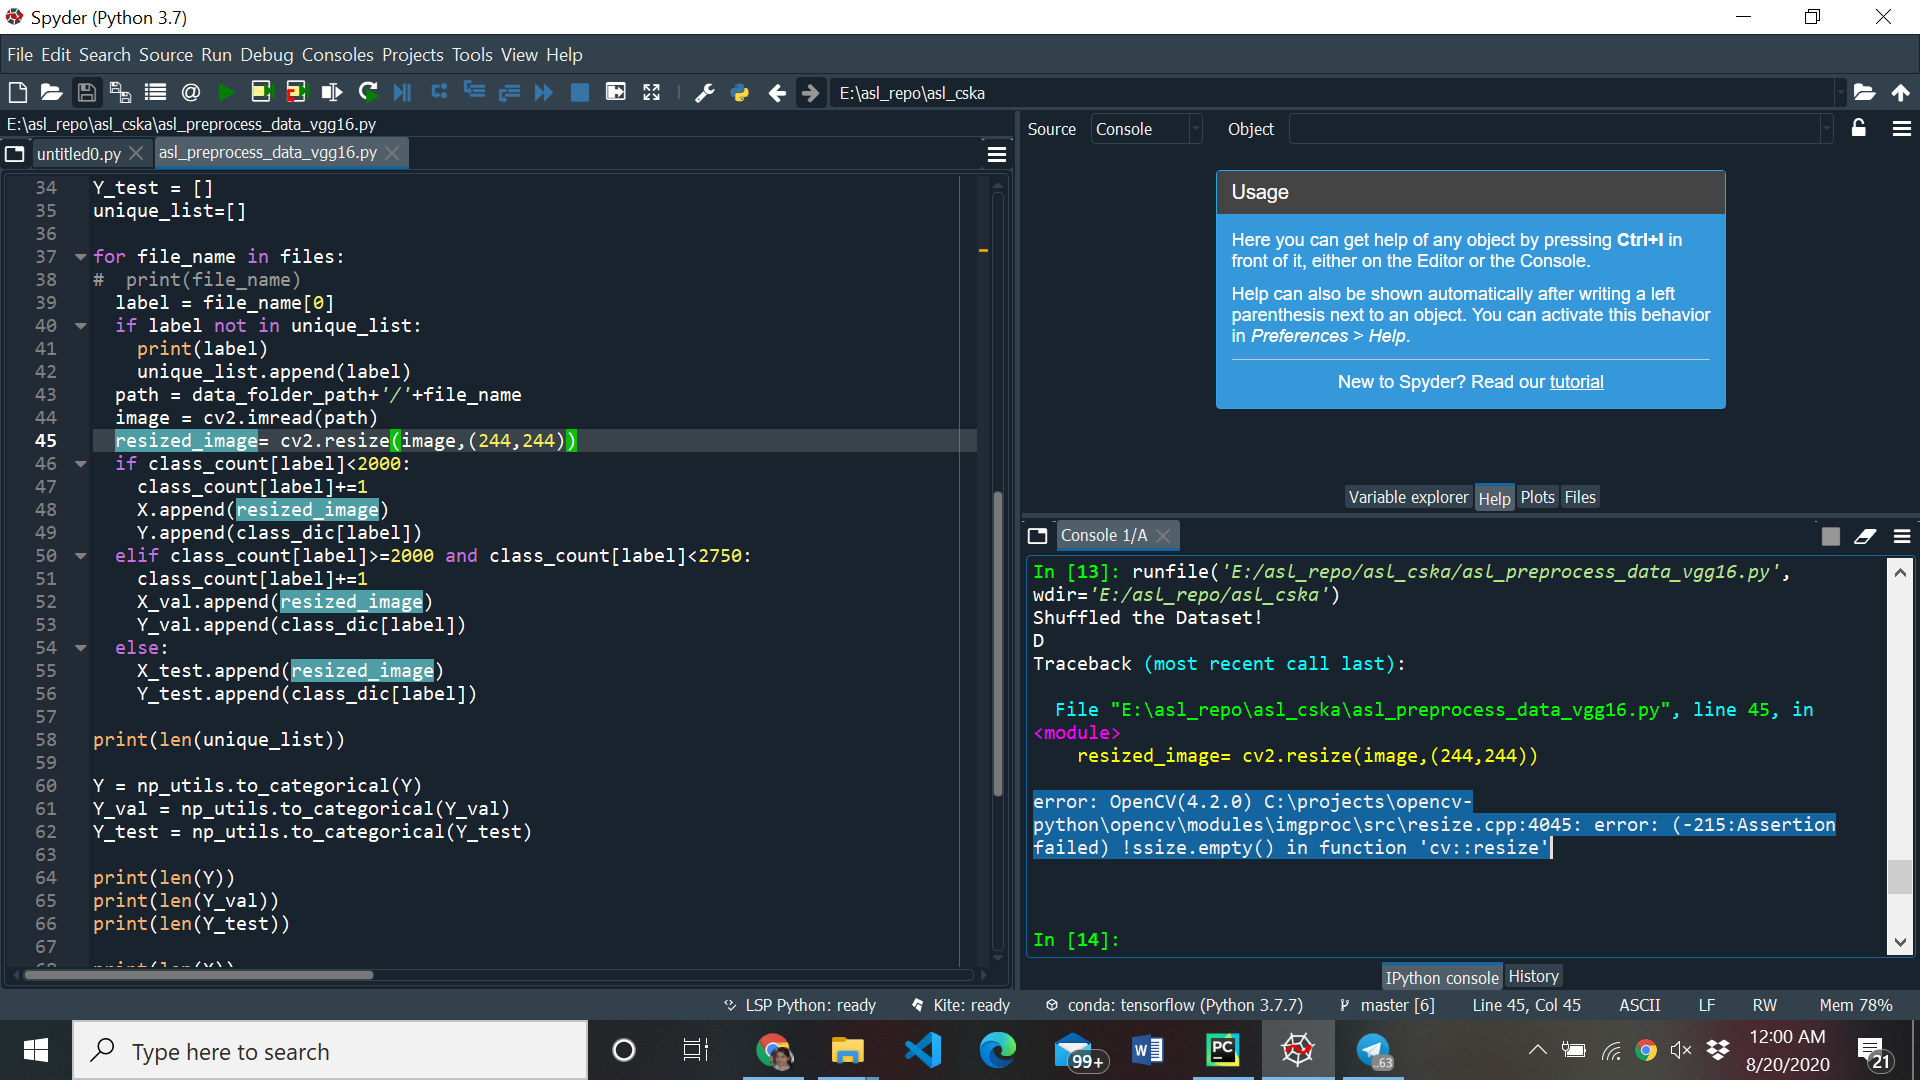Click the tutorial link in Usage
This screenshot has height=1080, width=1920.
coord(1576,382)
